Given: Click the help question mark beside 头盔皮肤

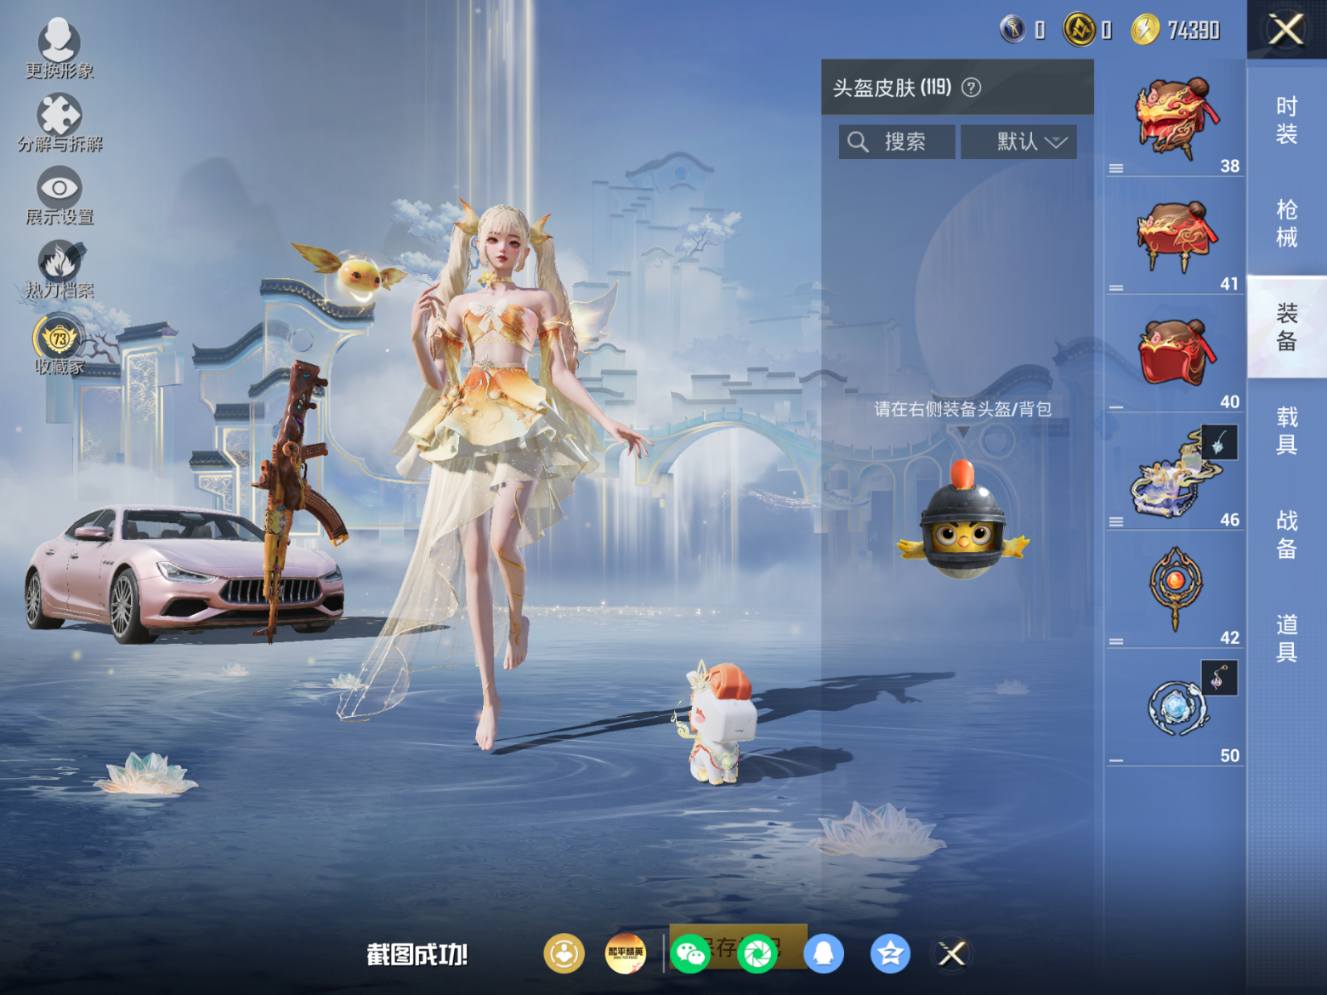Looking at the screenshot, I should pyautogui.click(x=970, y=87).
